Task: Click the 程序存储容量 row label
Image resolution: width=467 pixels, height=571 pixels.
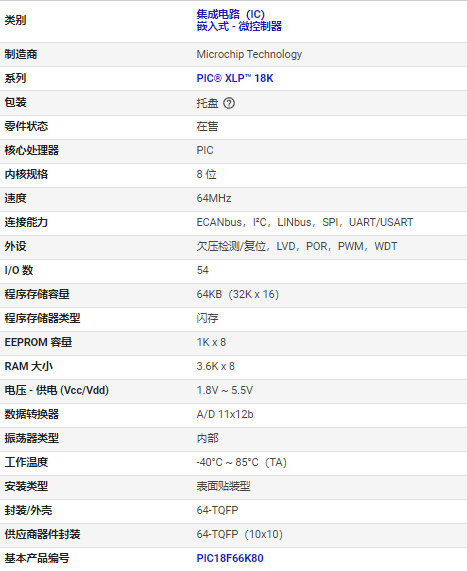Action: 37,294
